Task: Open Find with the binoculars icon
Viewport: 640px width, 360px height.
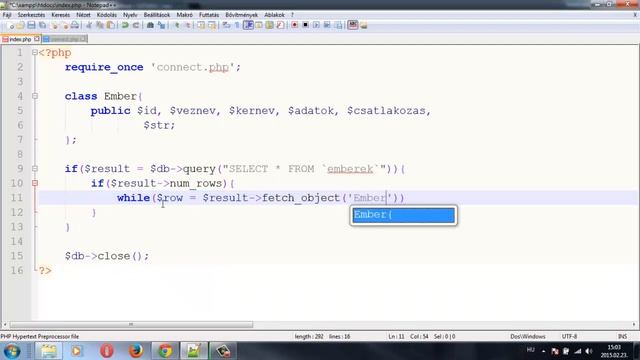Action: pyautogui.click(x=150, y=25)
